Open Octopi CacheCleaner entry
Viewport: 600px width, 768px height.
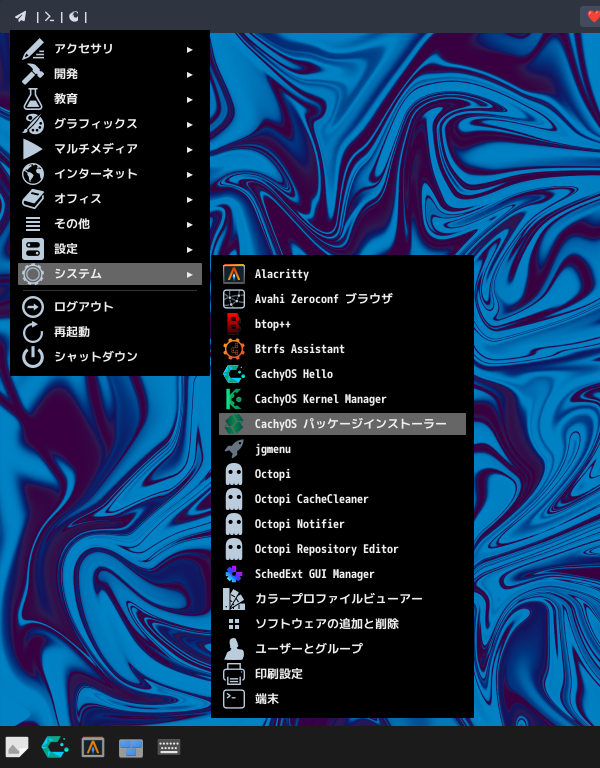pos(342,499)
